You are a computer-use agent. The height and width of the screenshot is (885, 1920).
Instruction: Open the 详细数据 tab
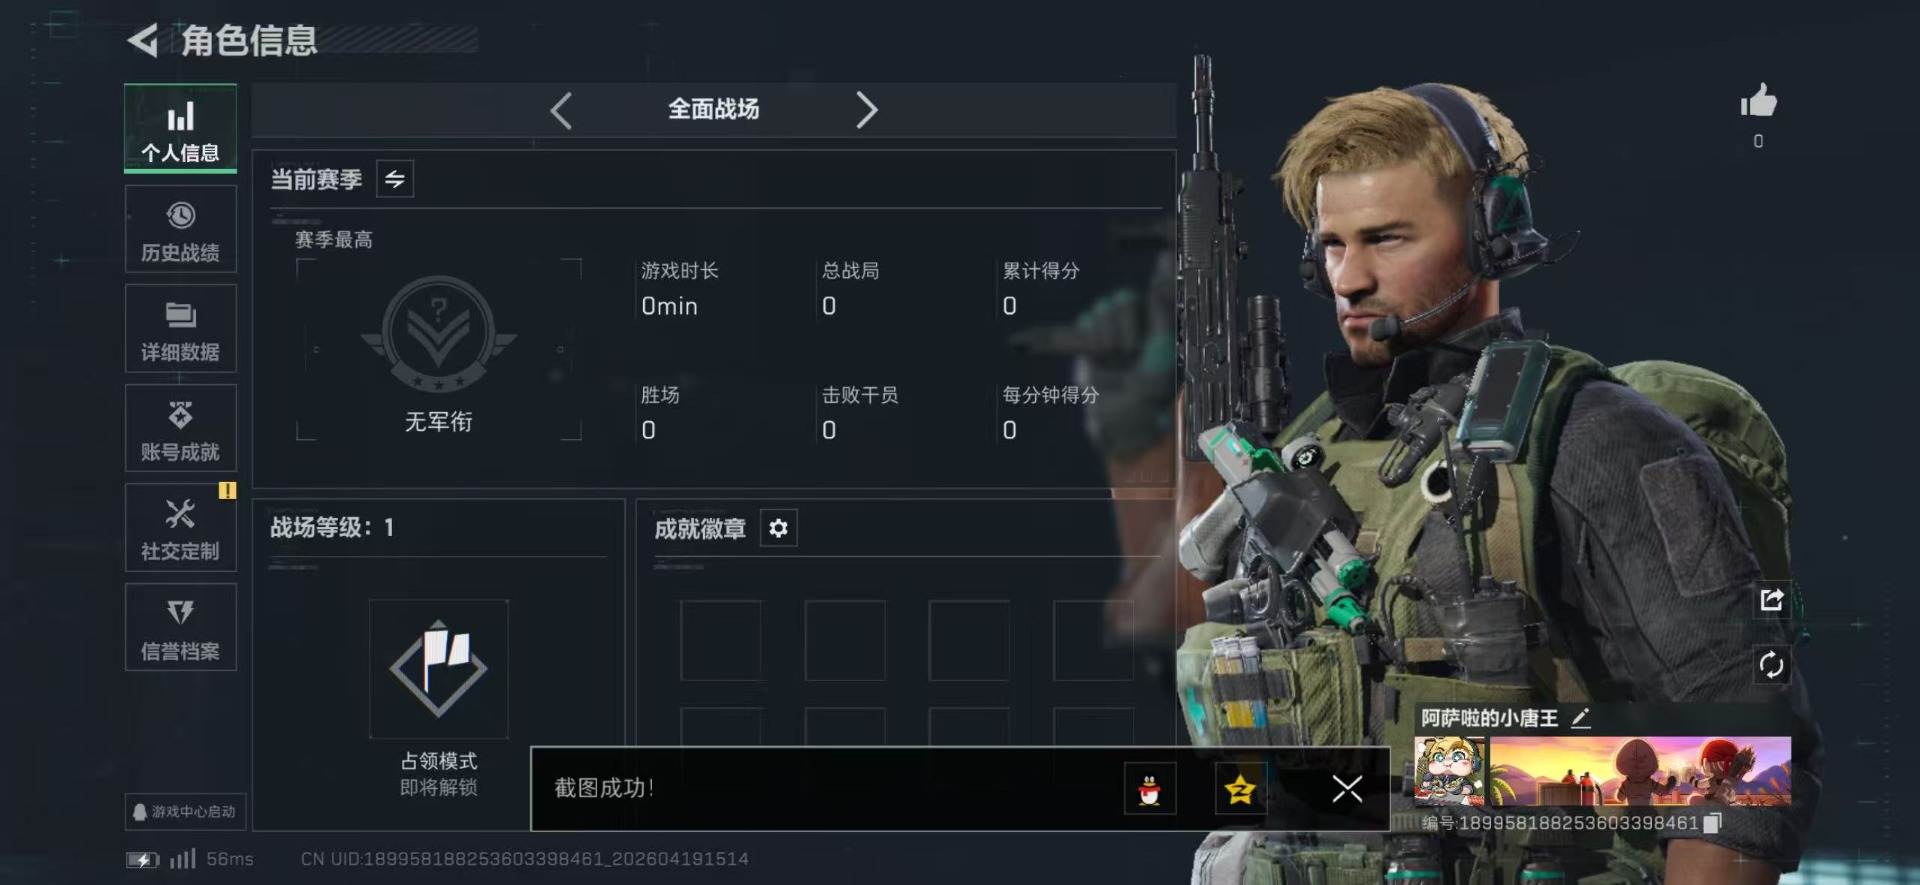pyautogui.click(x=181, y=329)
